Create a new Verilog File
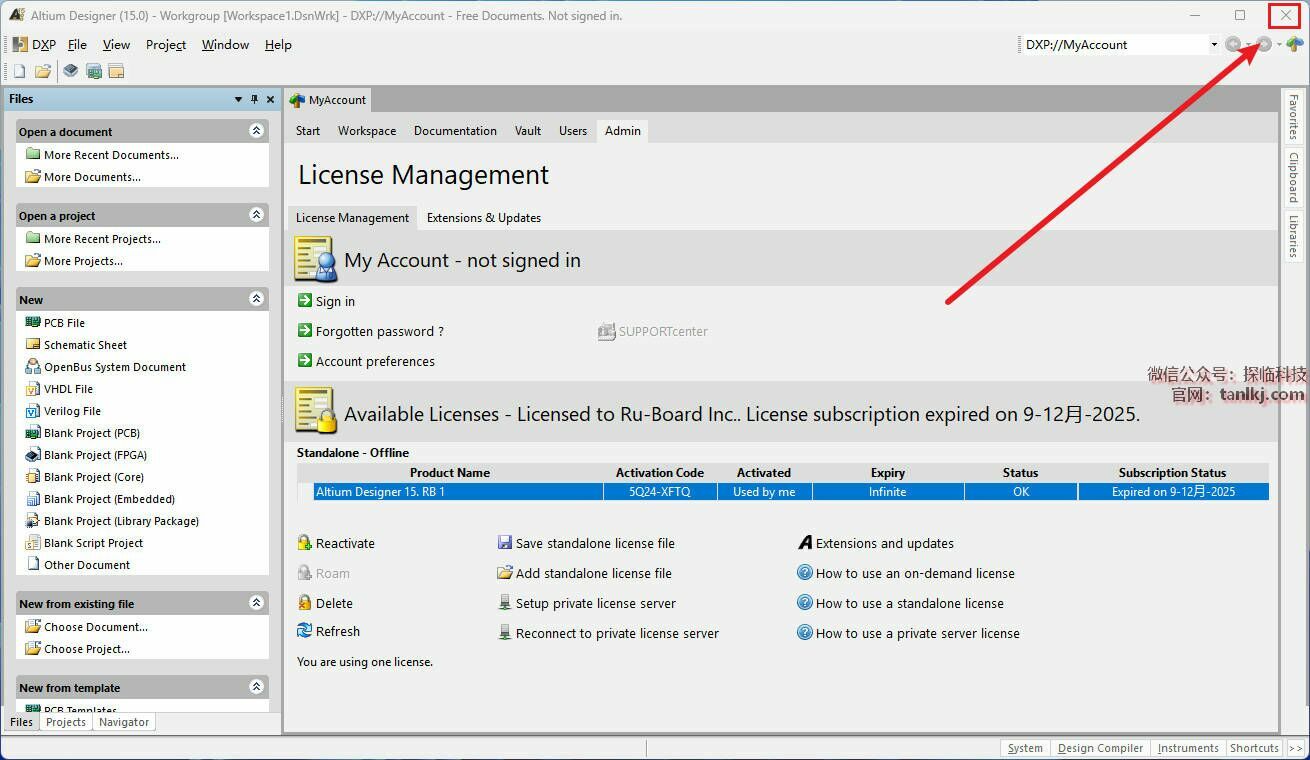The width and height of the screenshot is (1310, 760). click(72, 411)
